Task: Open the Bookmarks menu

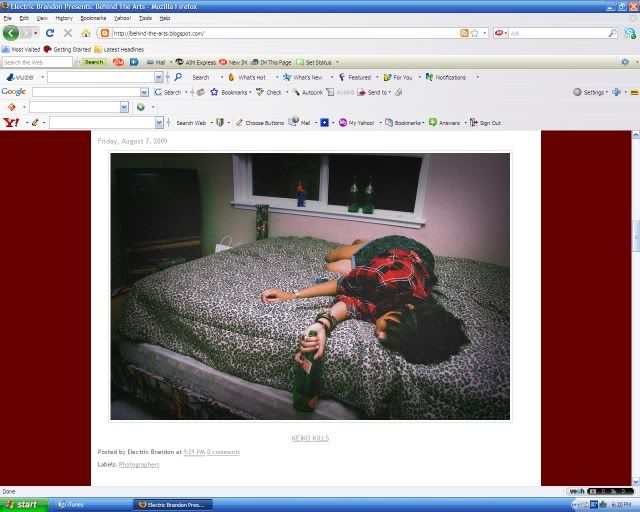Action: click(93, 18)
